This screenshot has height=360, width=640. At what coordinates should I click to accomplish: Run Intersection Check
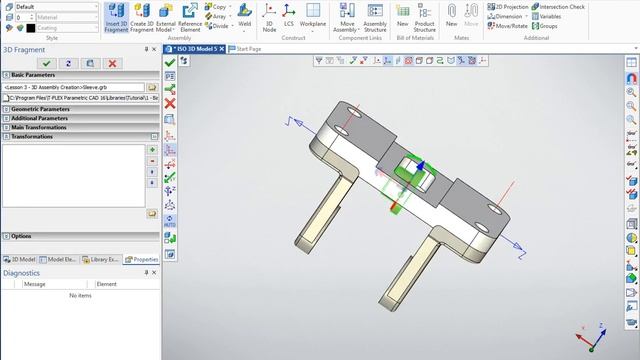(x=558, y=7)
